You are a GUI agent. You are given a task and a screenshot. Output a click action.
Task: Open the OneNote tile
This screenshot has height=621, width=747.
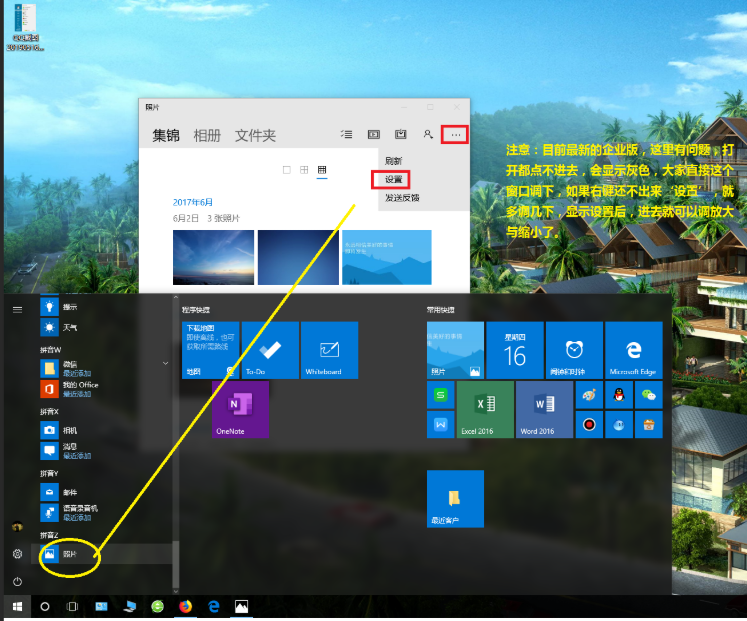[240, 409]
